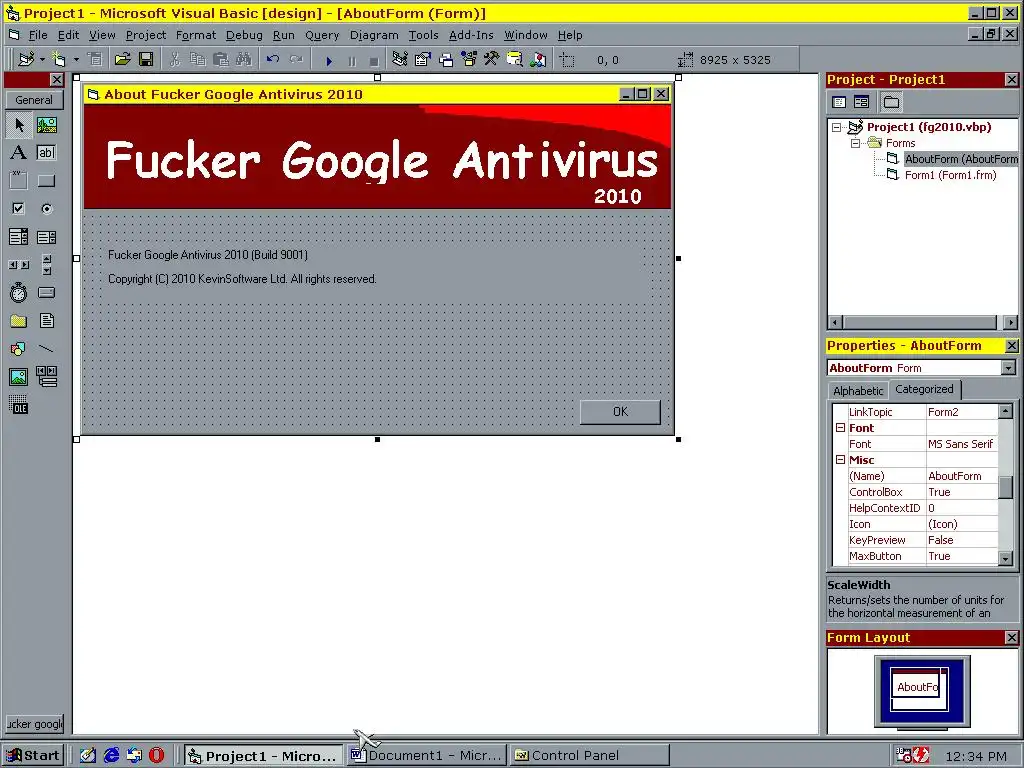
Task: Select the OptionButton control in the toolbox
Action: 46,209
